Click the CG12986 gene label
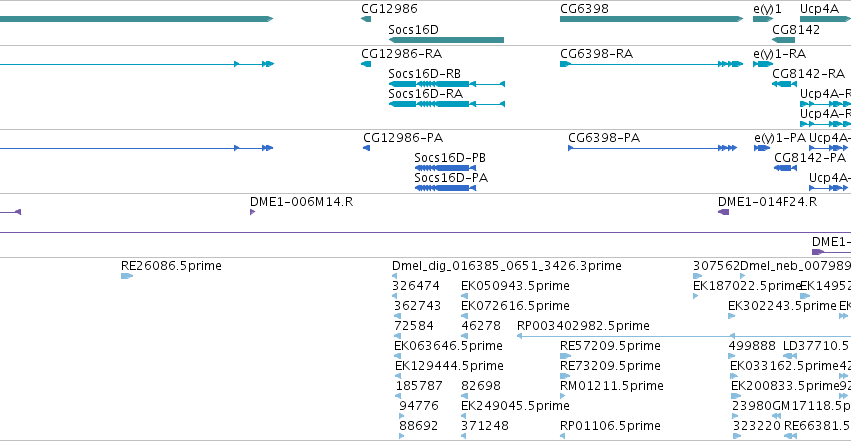 (x=389, y=9)
